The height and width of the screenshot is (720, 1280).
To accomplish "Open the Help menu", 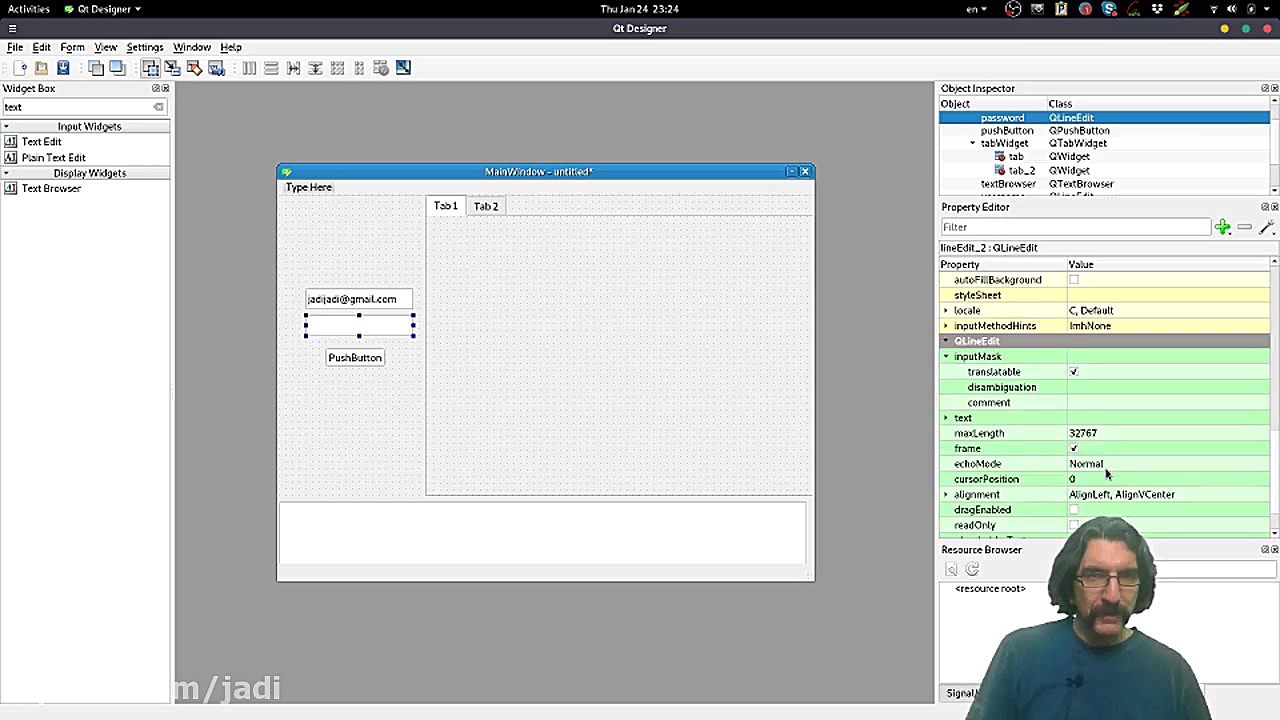I will point(231,47).
